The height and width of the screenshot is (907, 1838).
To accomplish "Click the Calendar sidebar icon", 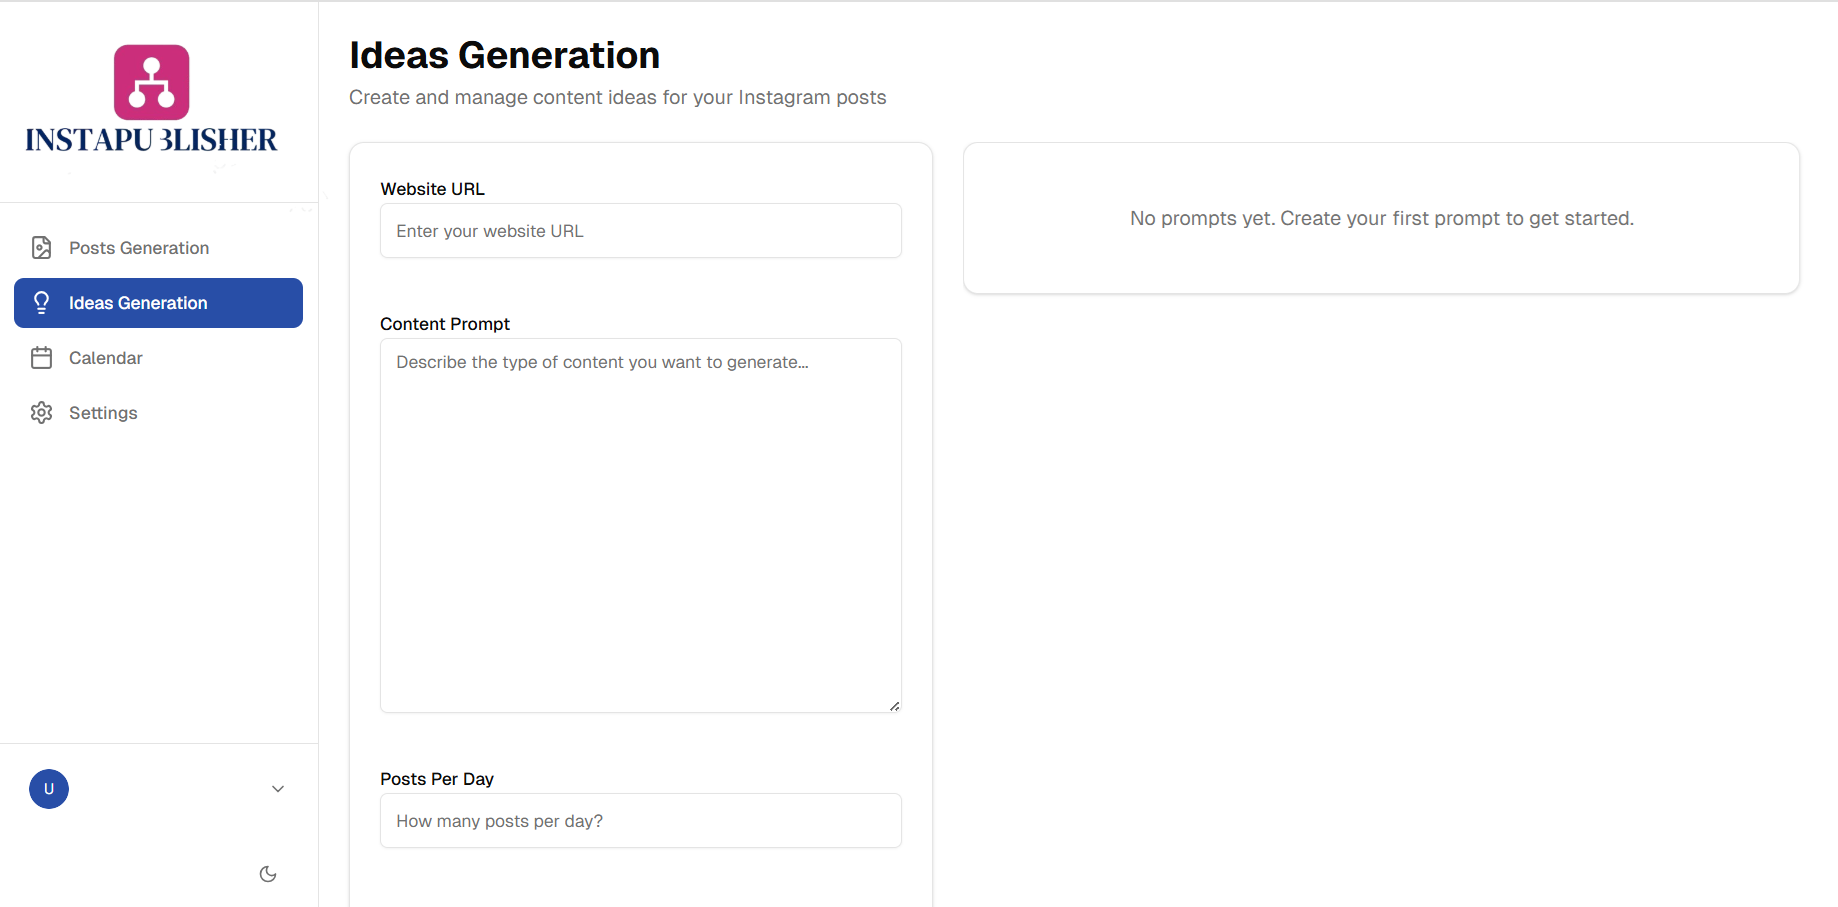I will click(41, 358).
